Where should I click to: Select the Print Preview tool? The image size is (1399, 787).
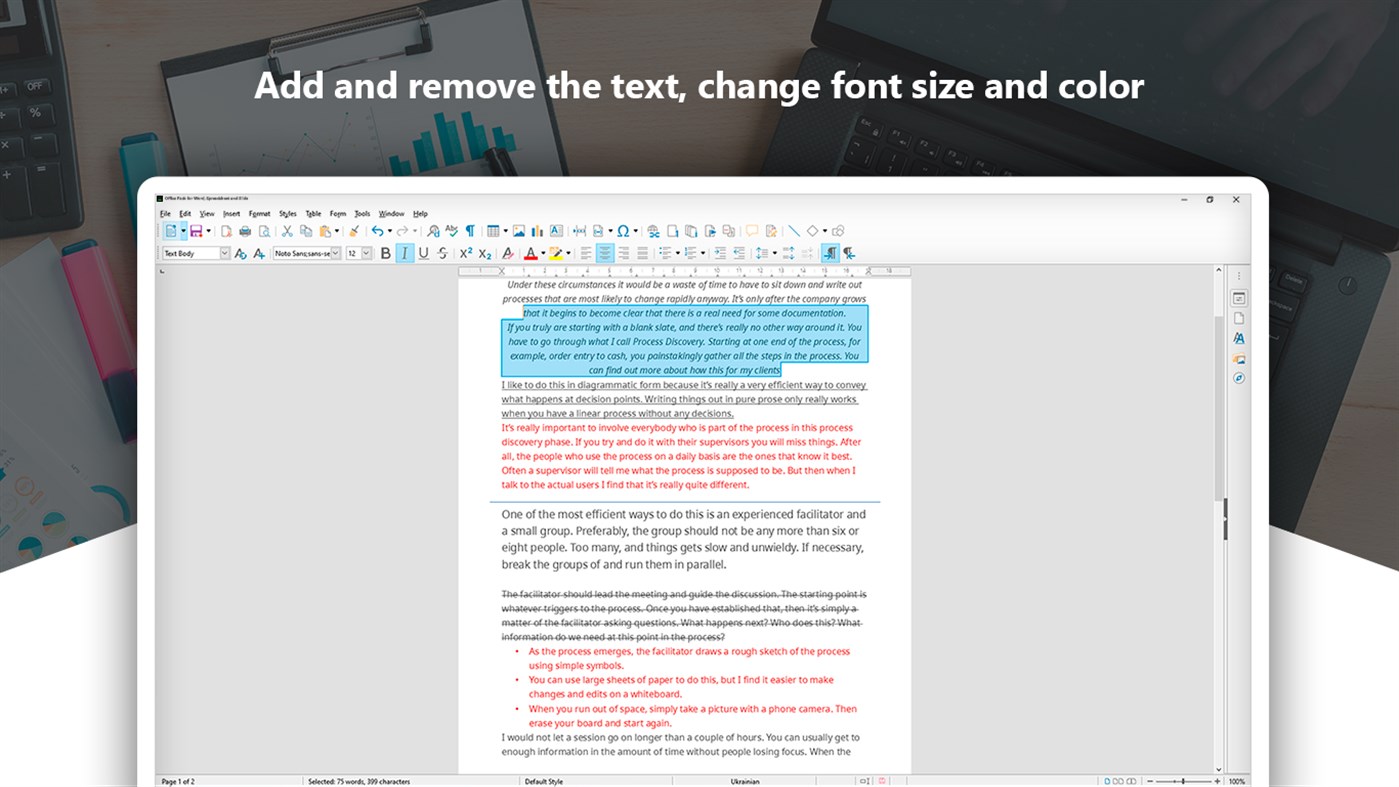click(x=264, y=230)
